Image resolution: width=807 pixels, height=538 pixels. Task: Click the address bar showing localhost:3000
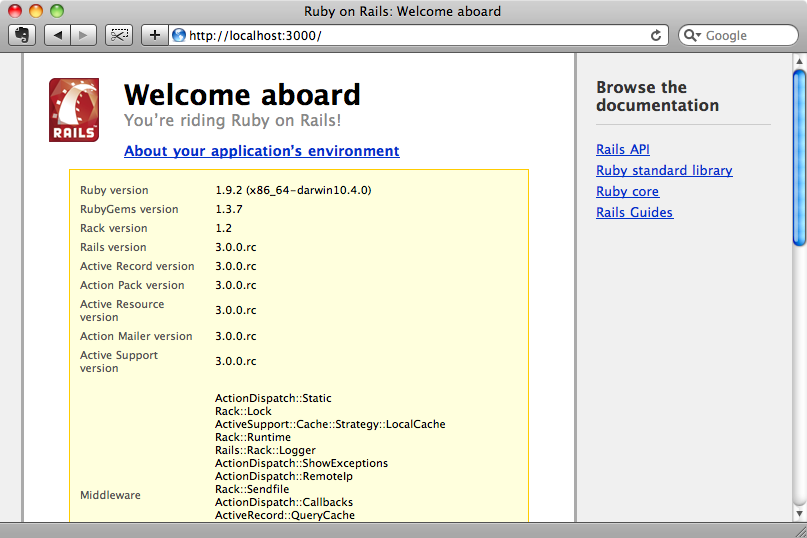(x=418, y=36)
